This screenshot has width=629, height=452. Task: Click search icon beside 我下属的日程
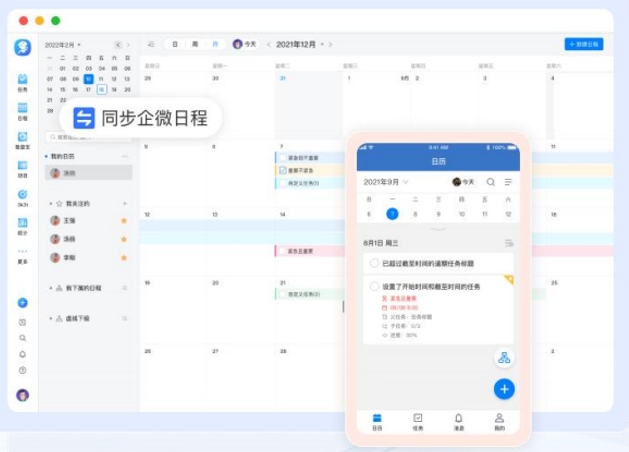pos(125,288)
